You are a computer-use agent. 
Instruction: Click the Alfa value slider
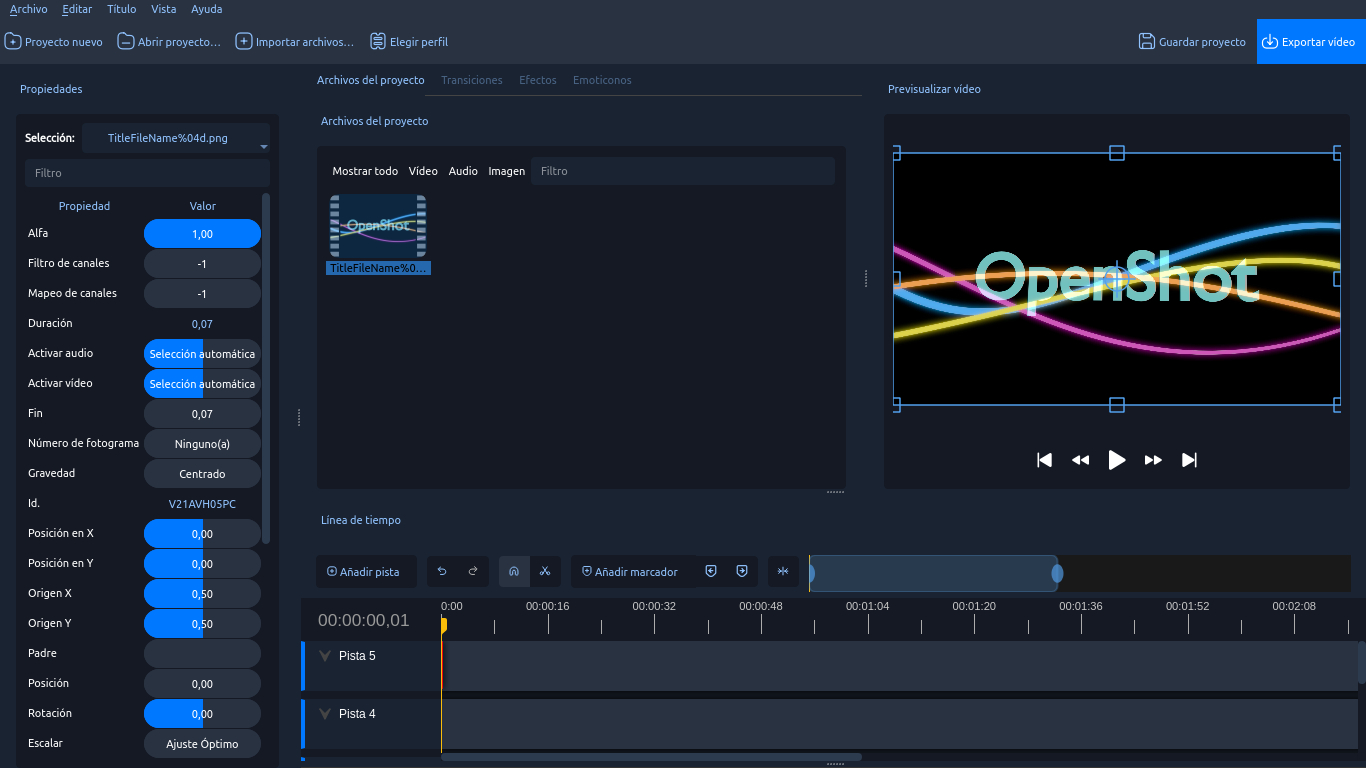point(202,234)
